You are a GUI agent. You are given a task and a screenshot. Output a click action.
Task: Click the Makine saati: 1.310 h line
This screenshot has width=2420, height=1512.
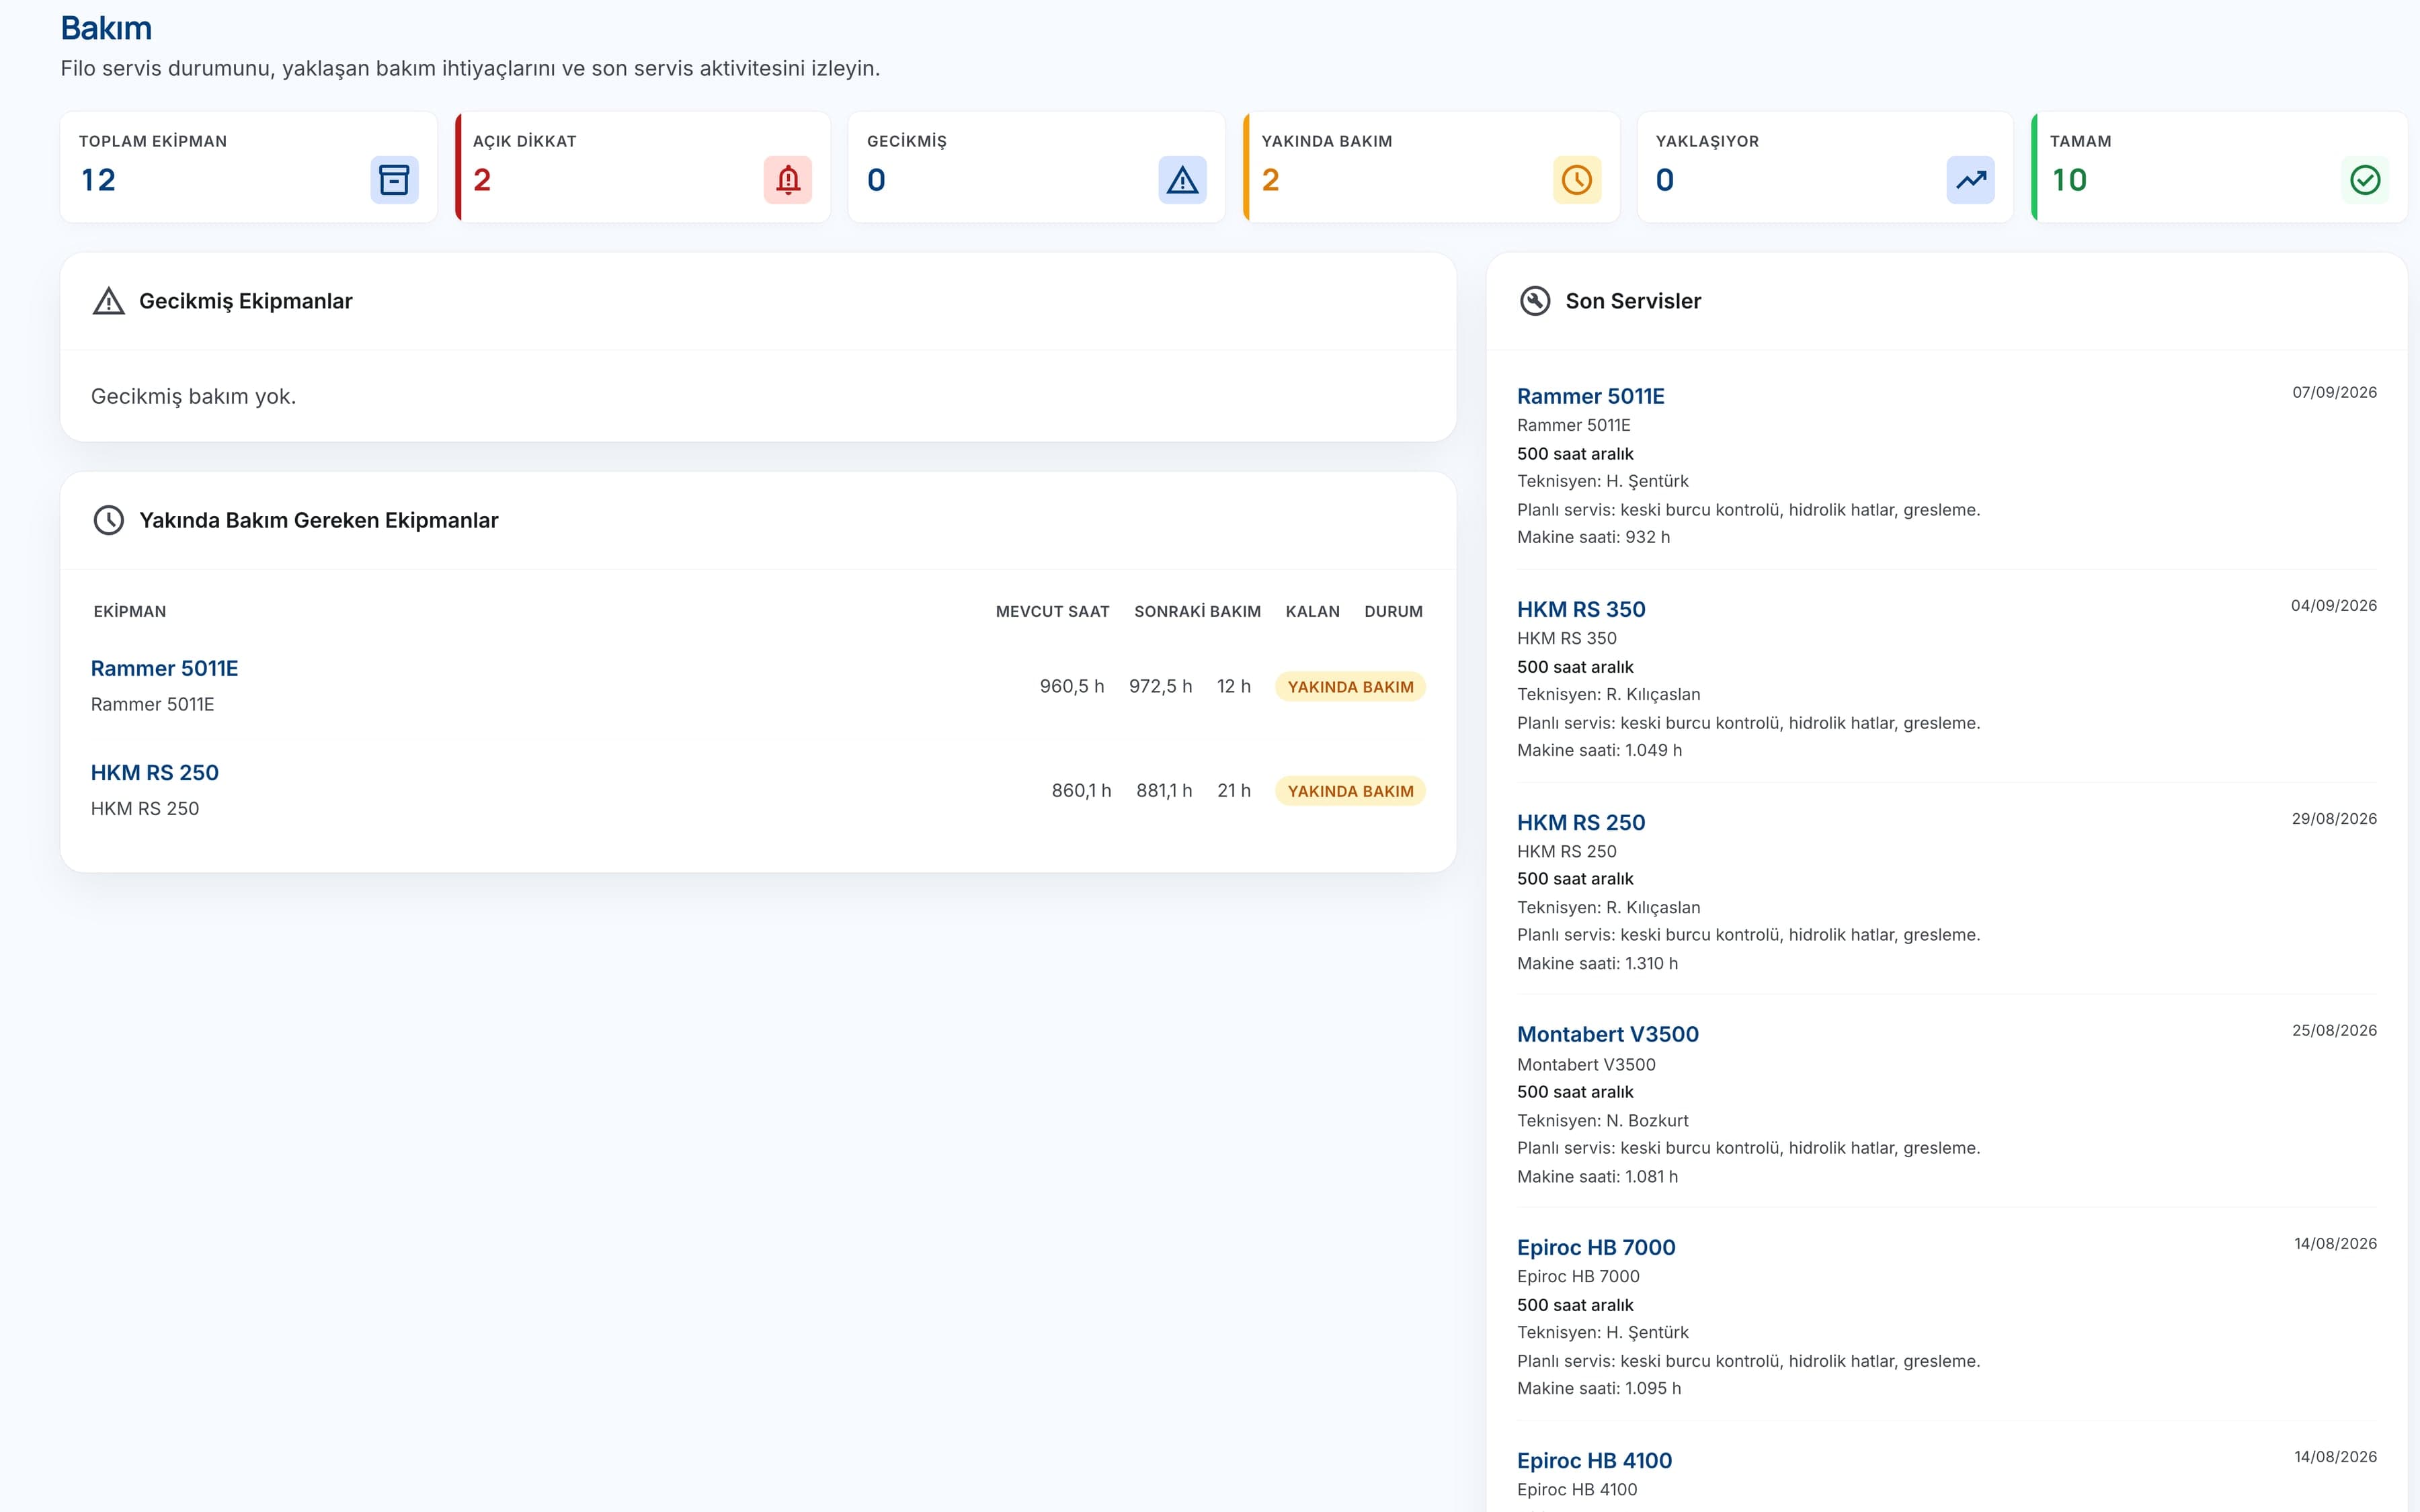(x=1597, y=963)
